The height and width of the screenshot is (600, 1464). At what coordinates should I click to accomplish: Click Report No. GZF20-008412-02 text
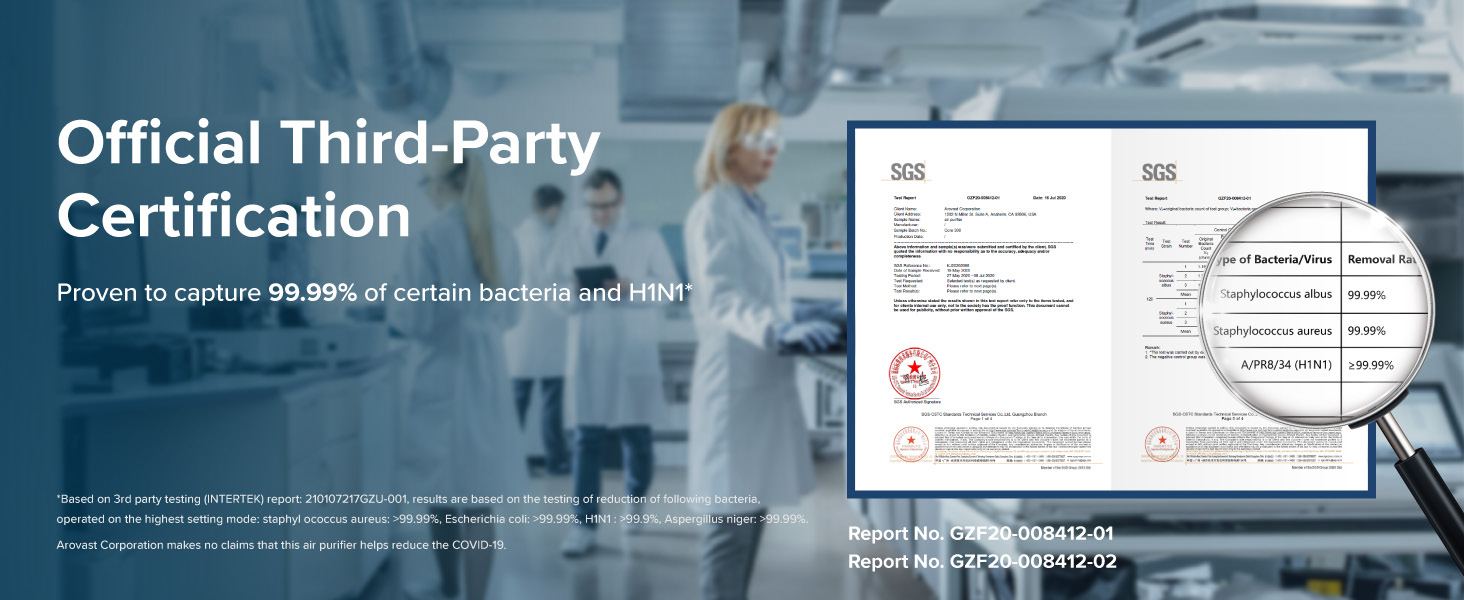tap(981, 561)
